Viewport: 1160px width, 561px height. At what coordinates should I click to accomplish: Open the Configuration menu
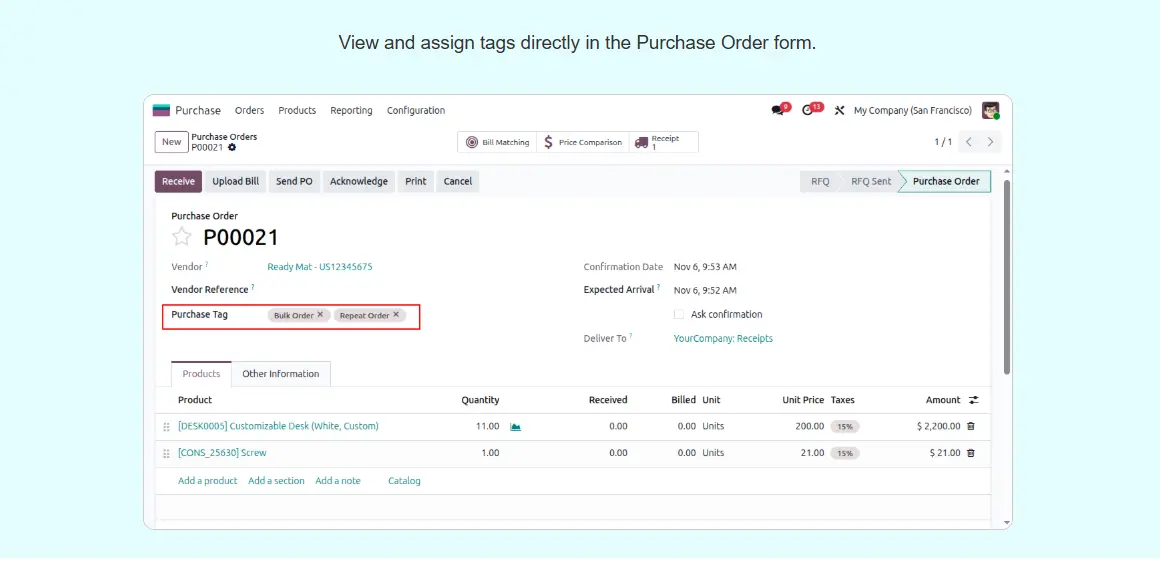coord(416,110)
